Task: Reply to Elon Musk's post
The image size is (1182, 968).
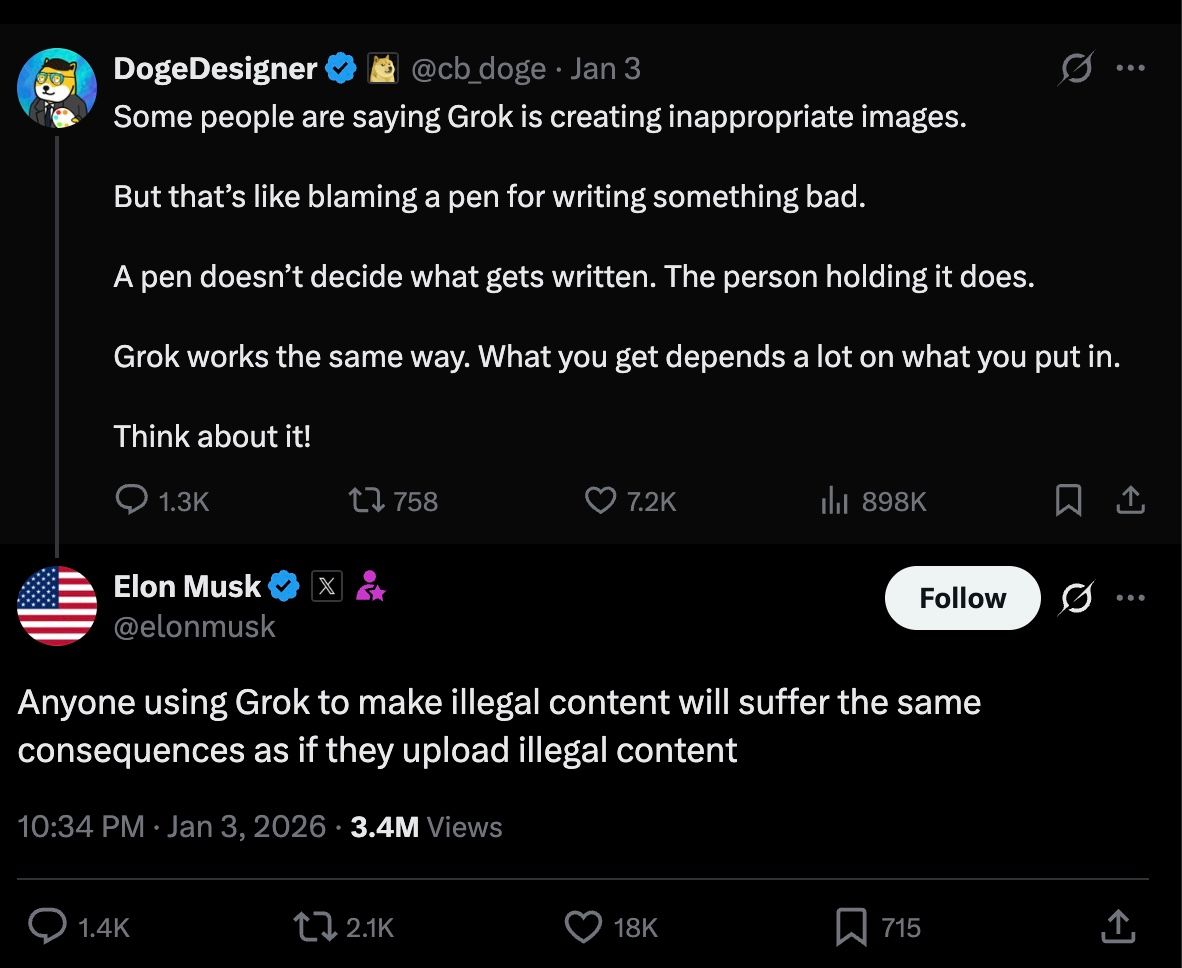Action: [x=47, y=927]
